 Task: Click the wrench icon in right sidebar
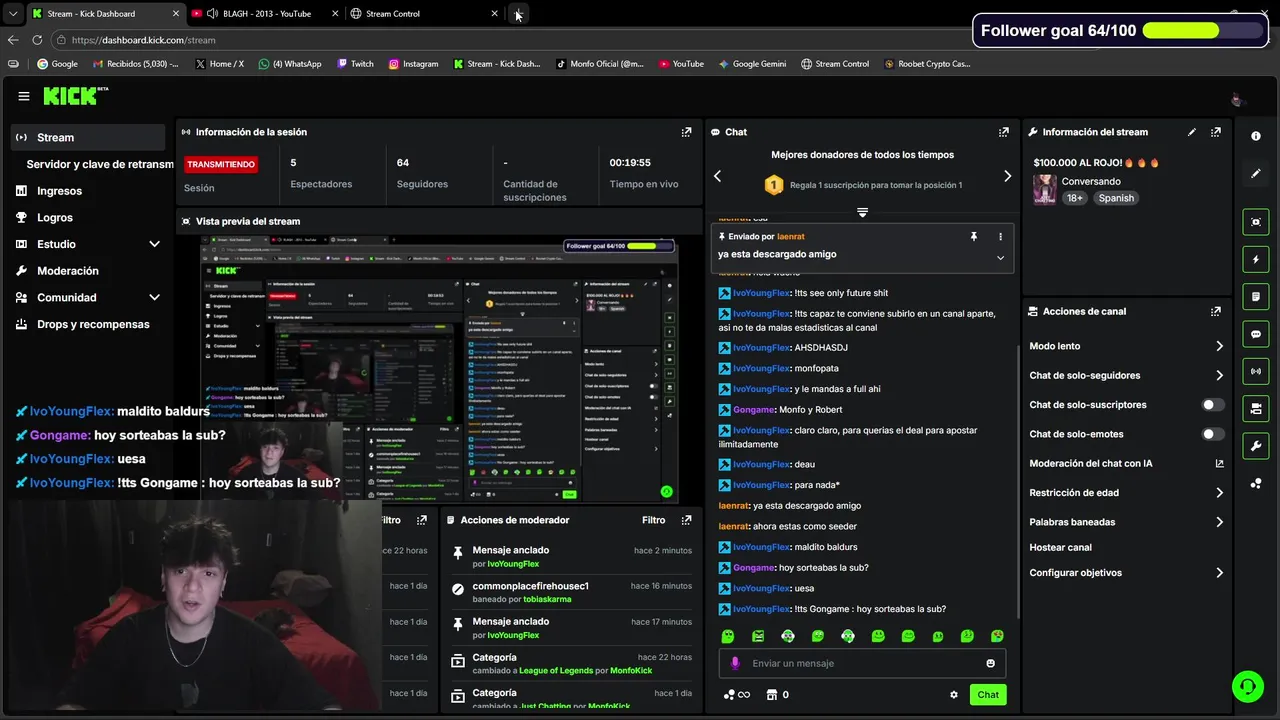coord(1256,446)
